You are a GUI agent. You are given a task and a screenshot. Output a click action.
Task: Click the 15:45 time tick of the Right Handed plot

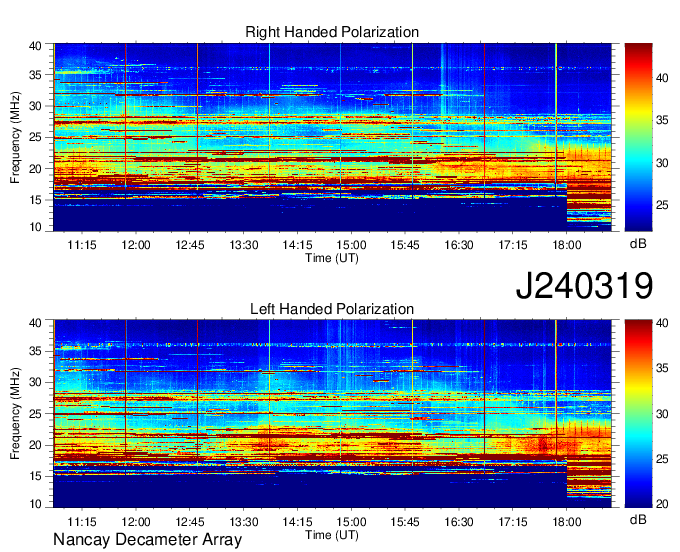(x=405, y=245)
